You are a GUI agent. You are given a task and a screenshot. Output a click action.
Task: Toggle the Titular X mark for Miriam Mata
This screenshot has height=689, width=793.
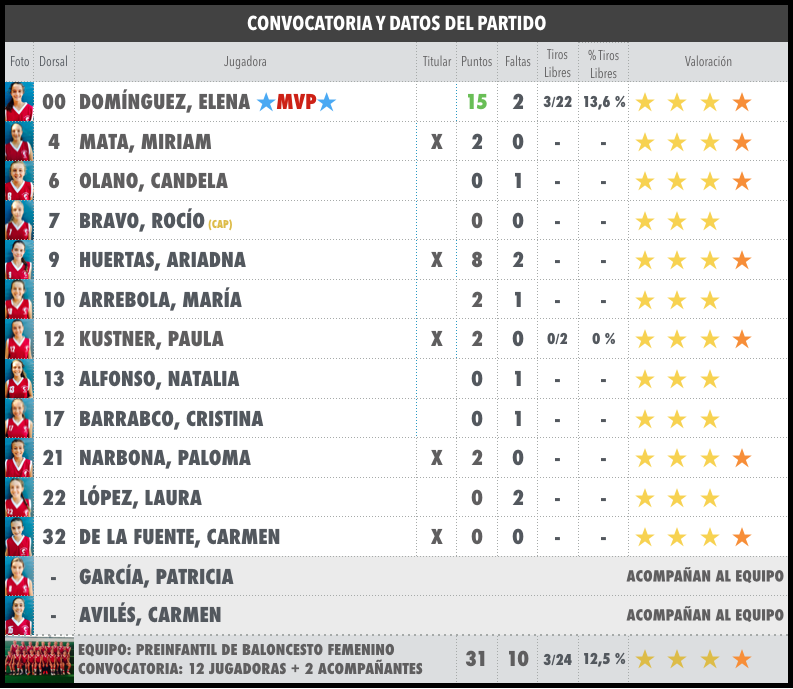pos(436,142)
